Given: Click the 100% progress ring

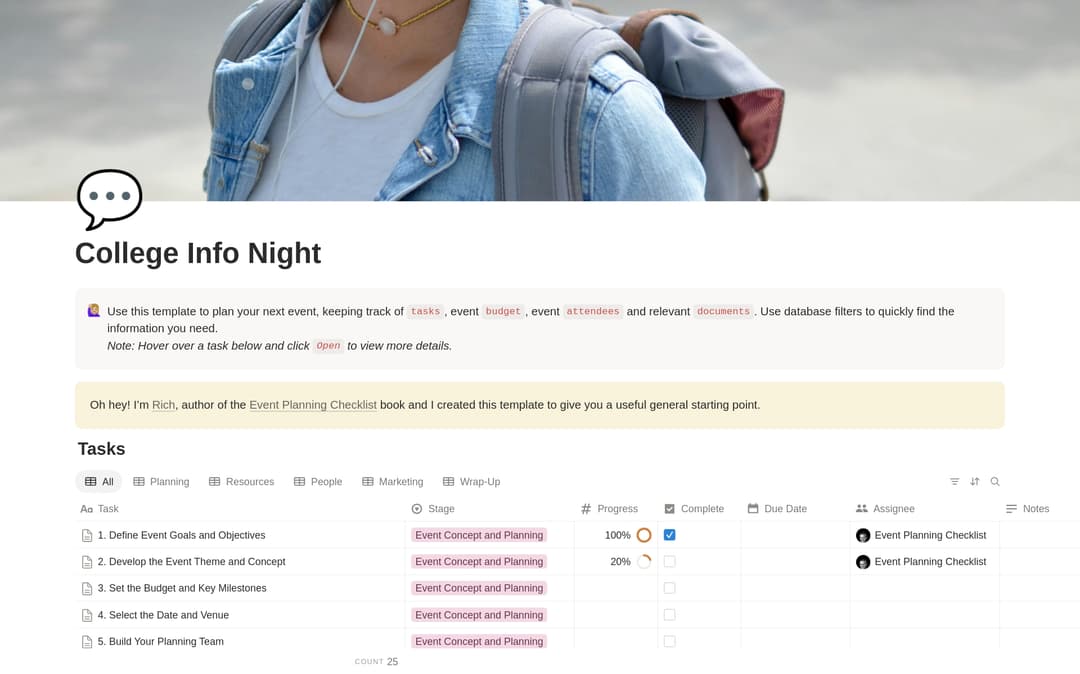Looking at the screenshot, I should [644, 535].
